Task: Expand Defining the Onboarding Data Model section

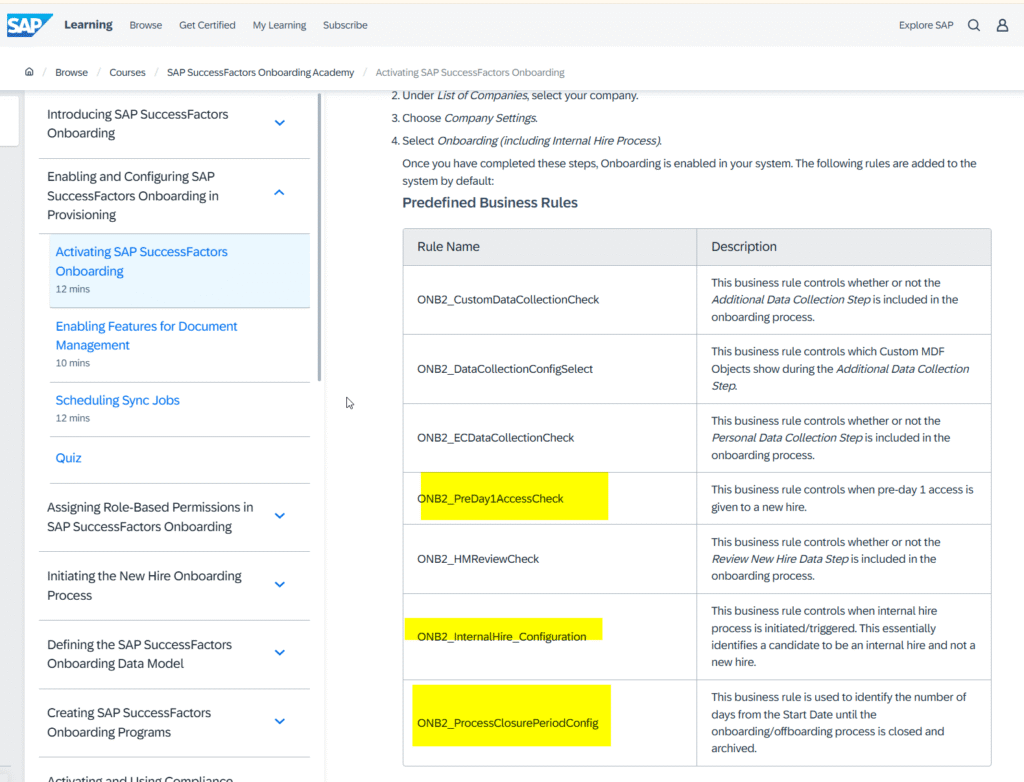Action: point(280,653)
